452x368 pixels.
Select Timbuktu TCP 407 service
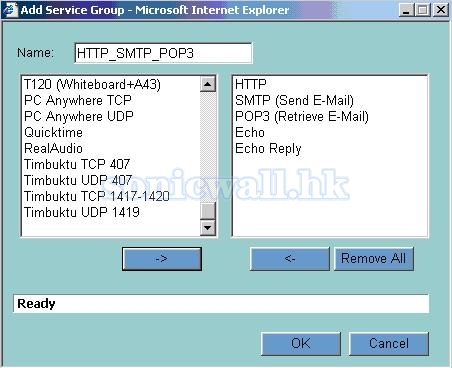click(77, 164)
